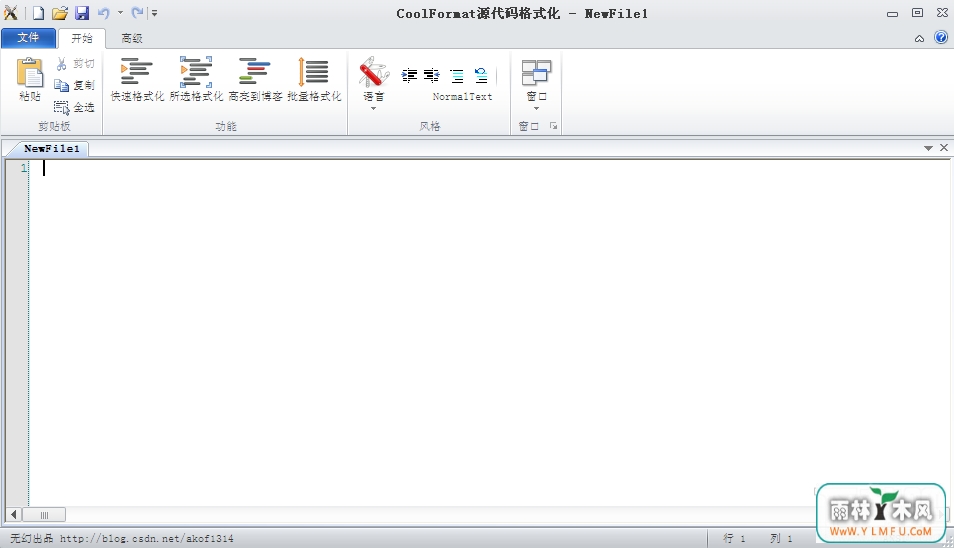The image size is (954, 548).
Task: Run 快速格式化 quick format
Action: (x=137, y=79)
